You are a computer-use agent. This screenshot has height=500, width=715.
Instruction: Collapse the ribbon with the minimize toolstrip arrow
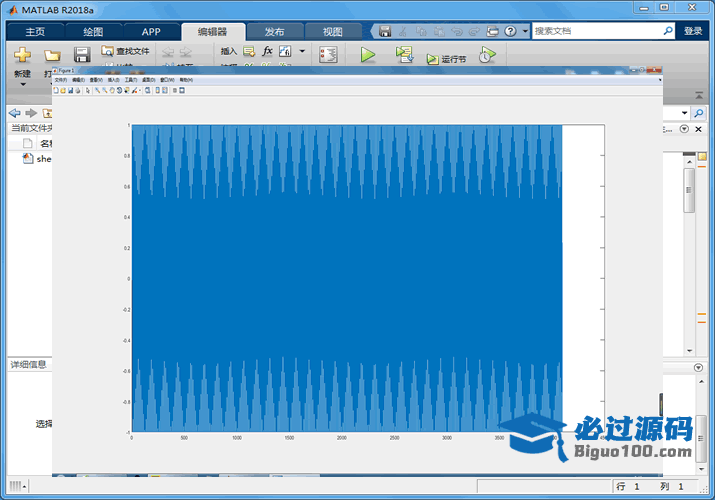pos(699,95)
